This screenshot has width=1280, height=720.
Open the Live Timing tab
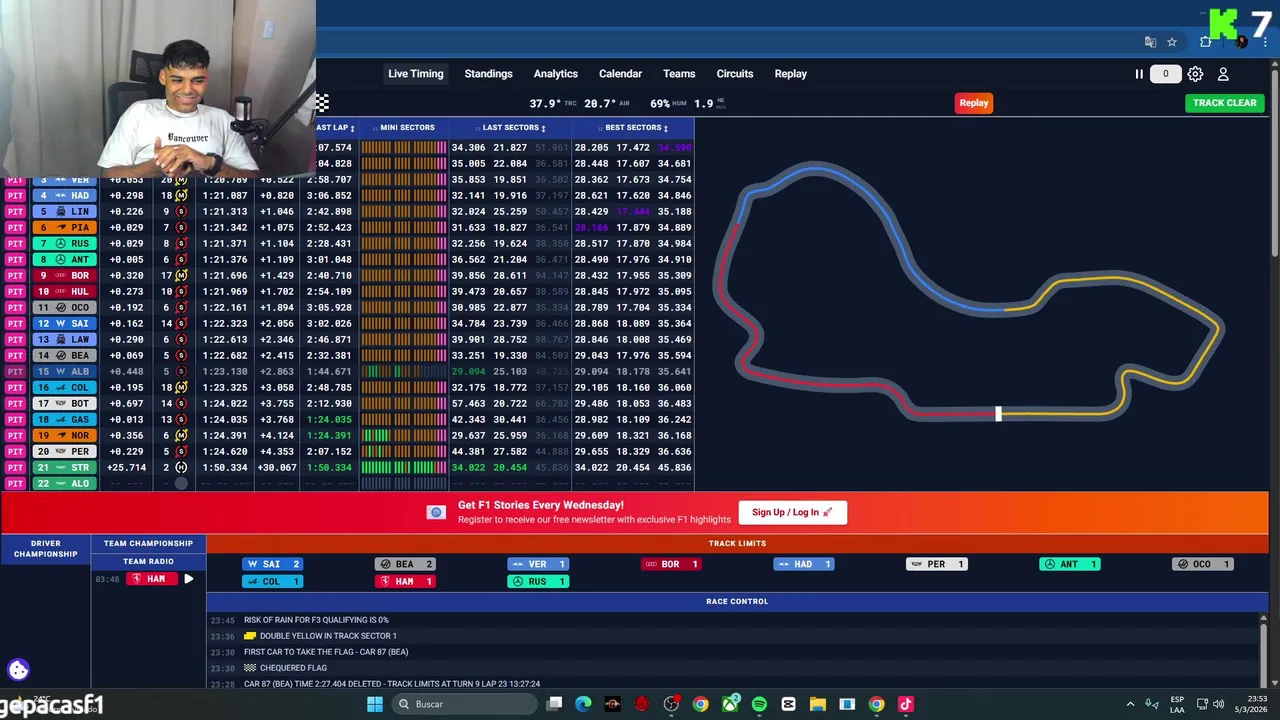415,74
